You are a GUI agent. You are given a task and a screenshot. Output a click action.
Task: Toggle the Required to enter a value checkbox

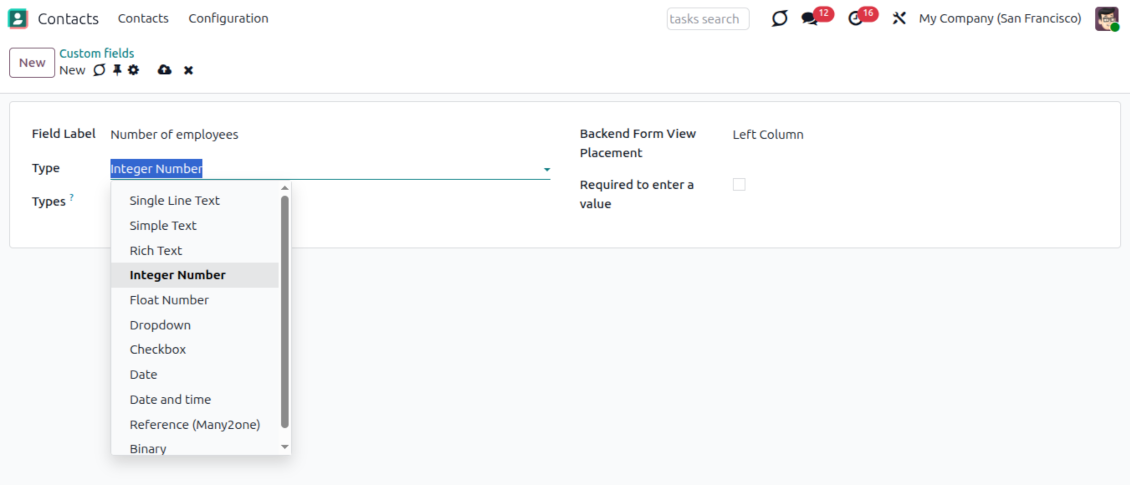click(739, 184)
